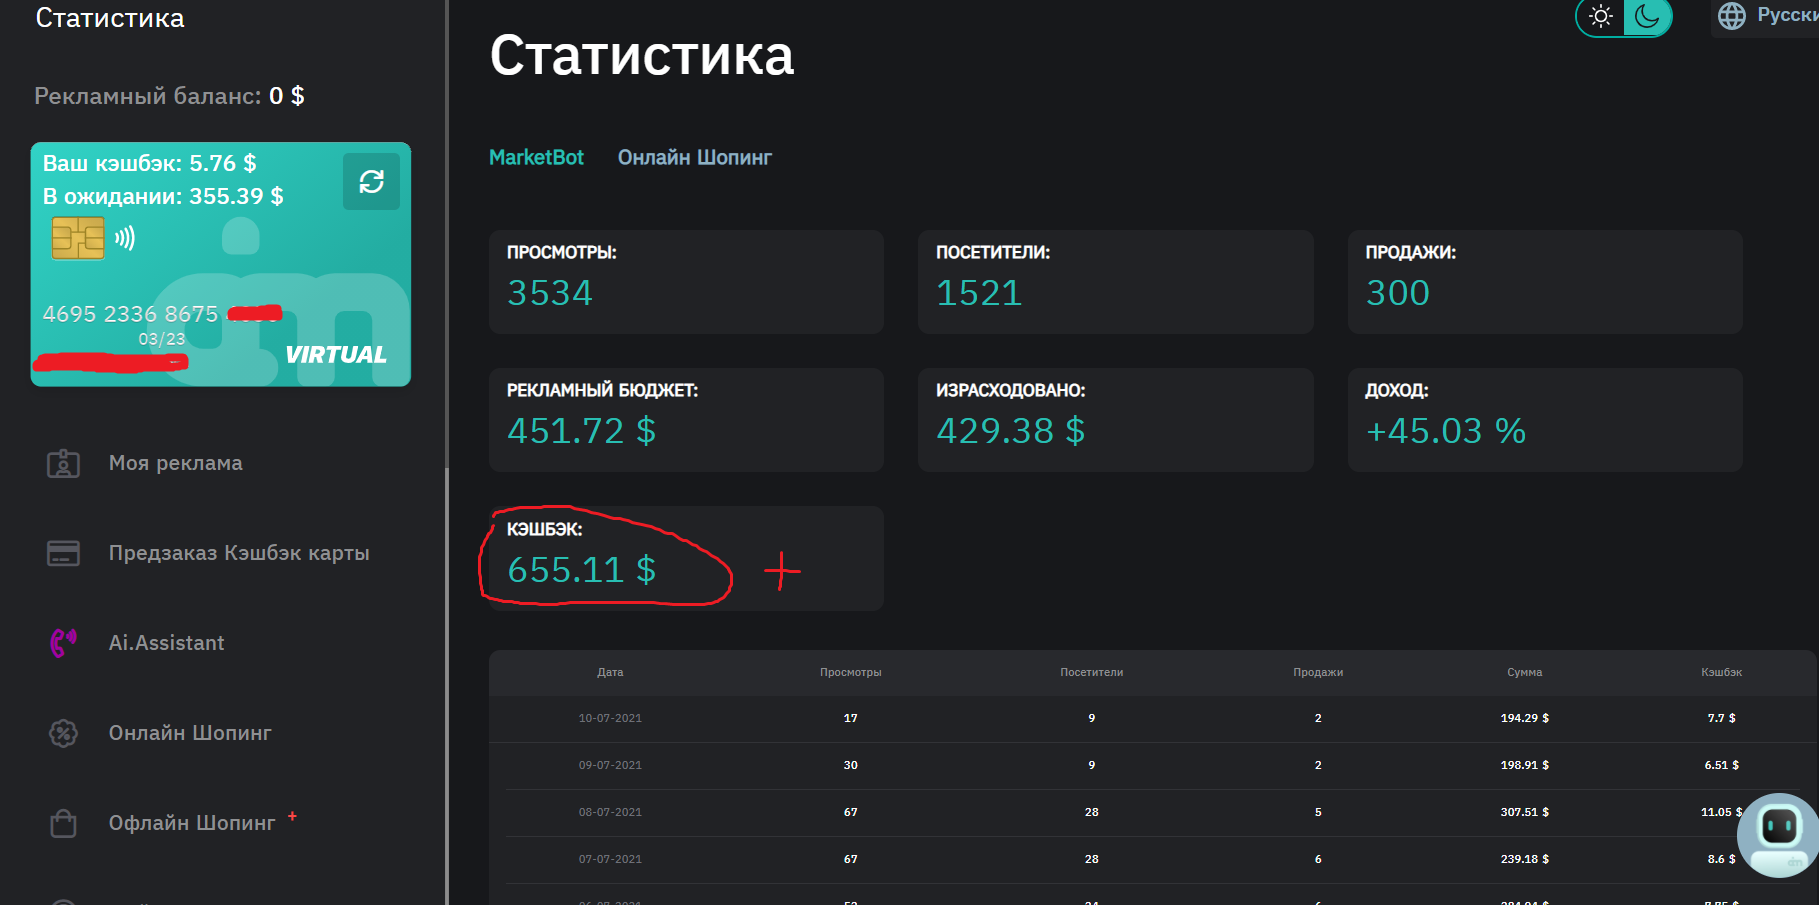Click the Продажи stat card 300
This screenshot has width=1819, height=905.
1545,282
